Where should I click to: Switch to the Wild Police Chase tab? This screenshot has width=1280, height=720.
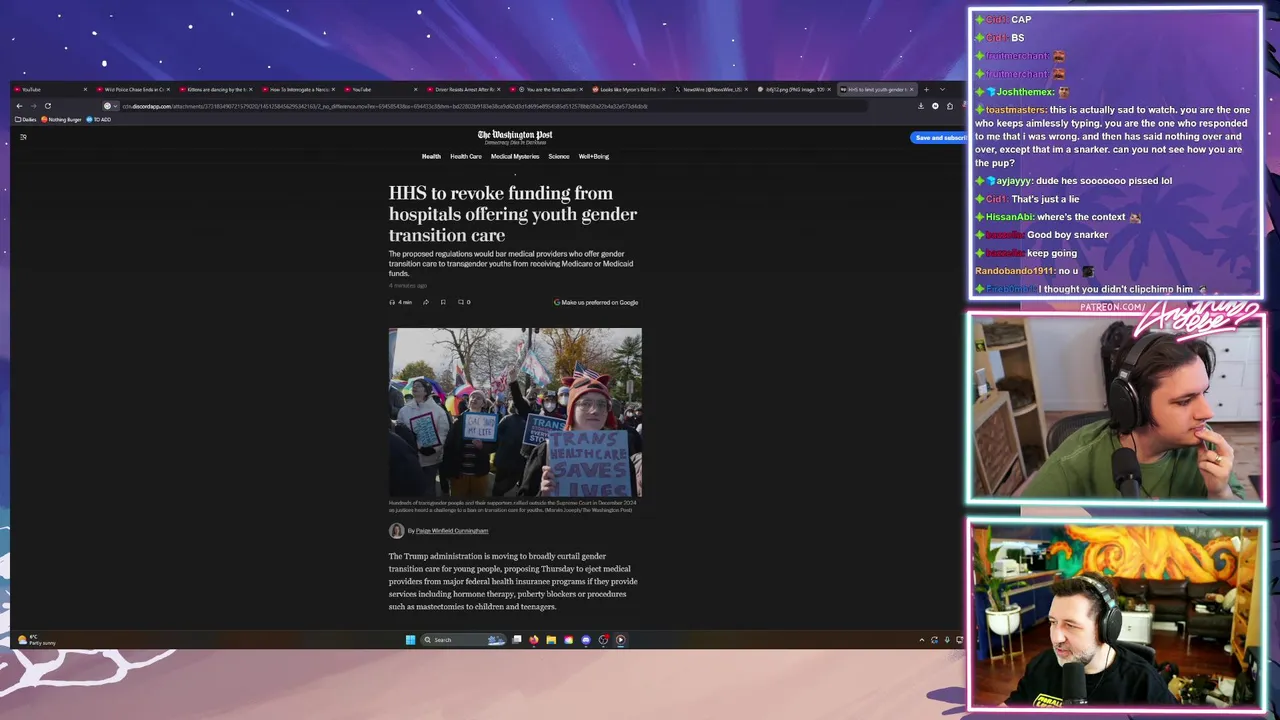(132, 90)
